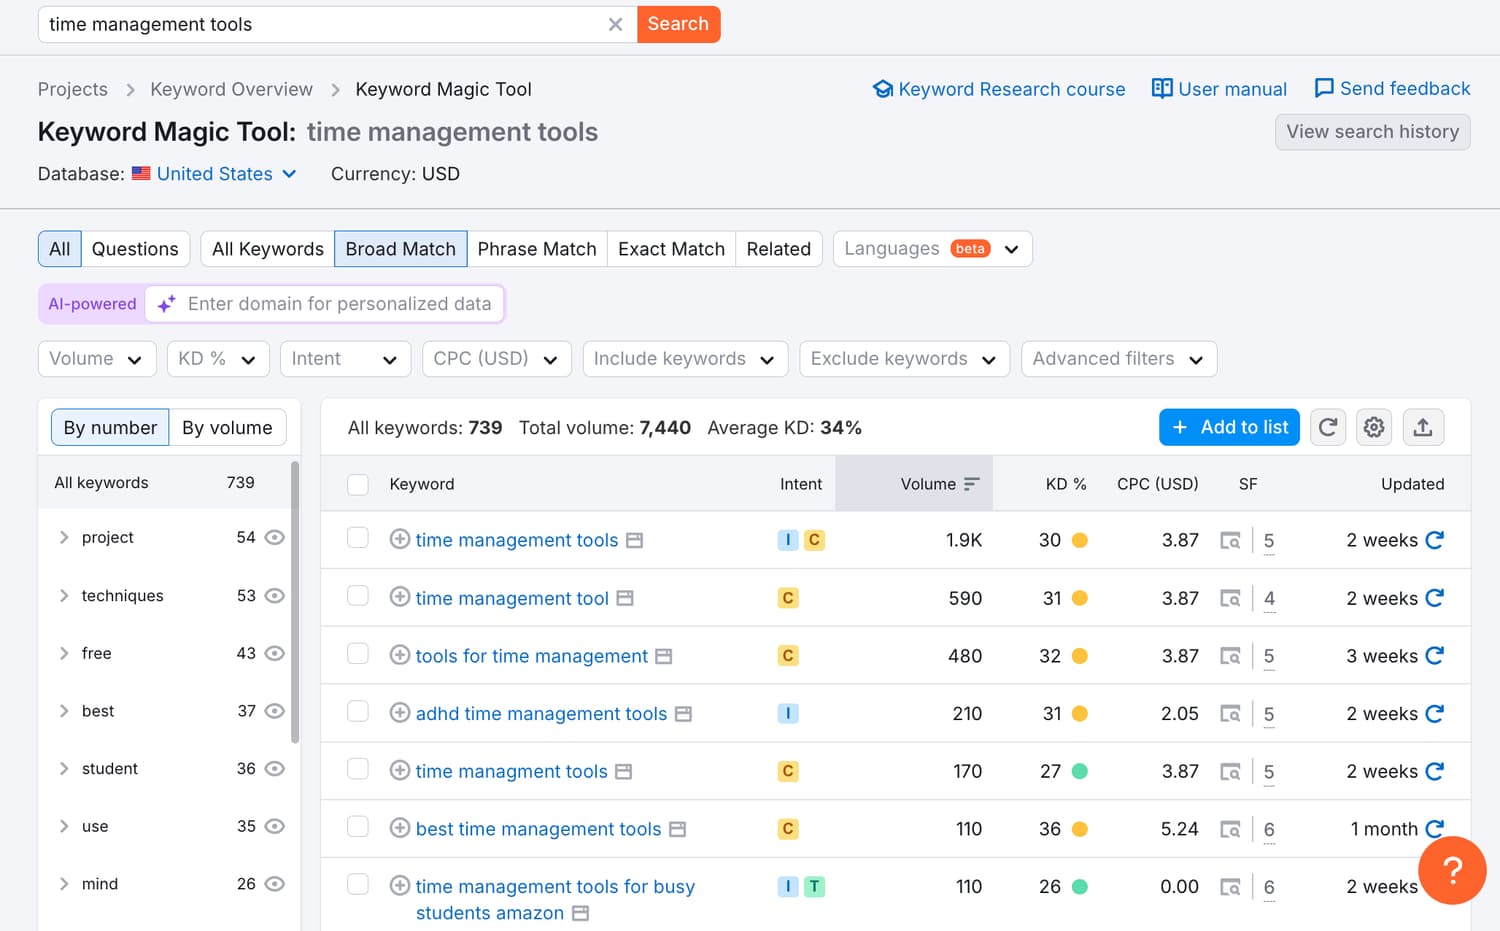
Task: Refresh the 'tools for time management' row data
Action: pos(1434,656)
